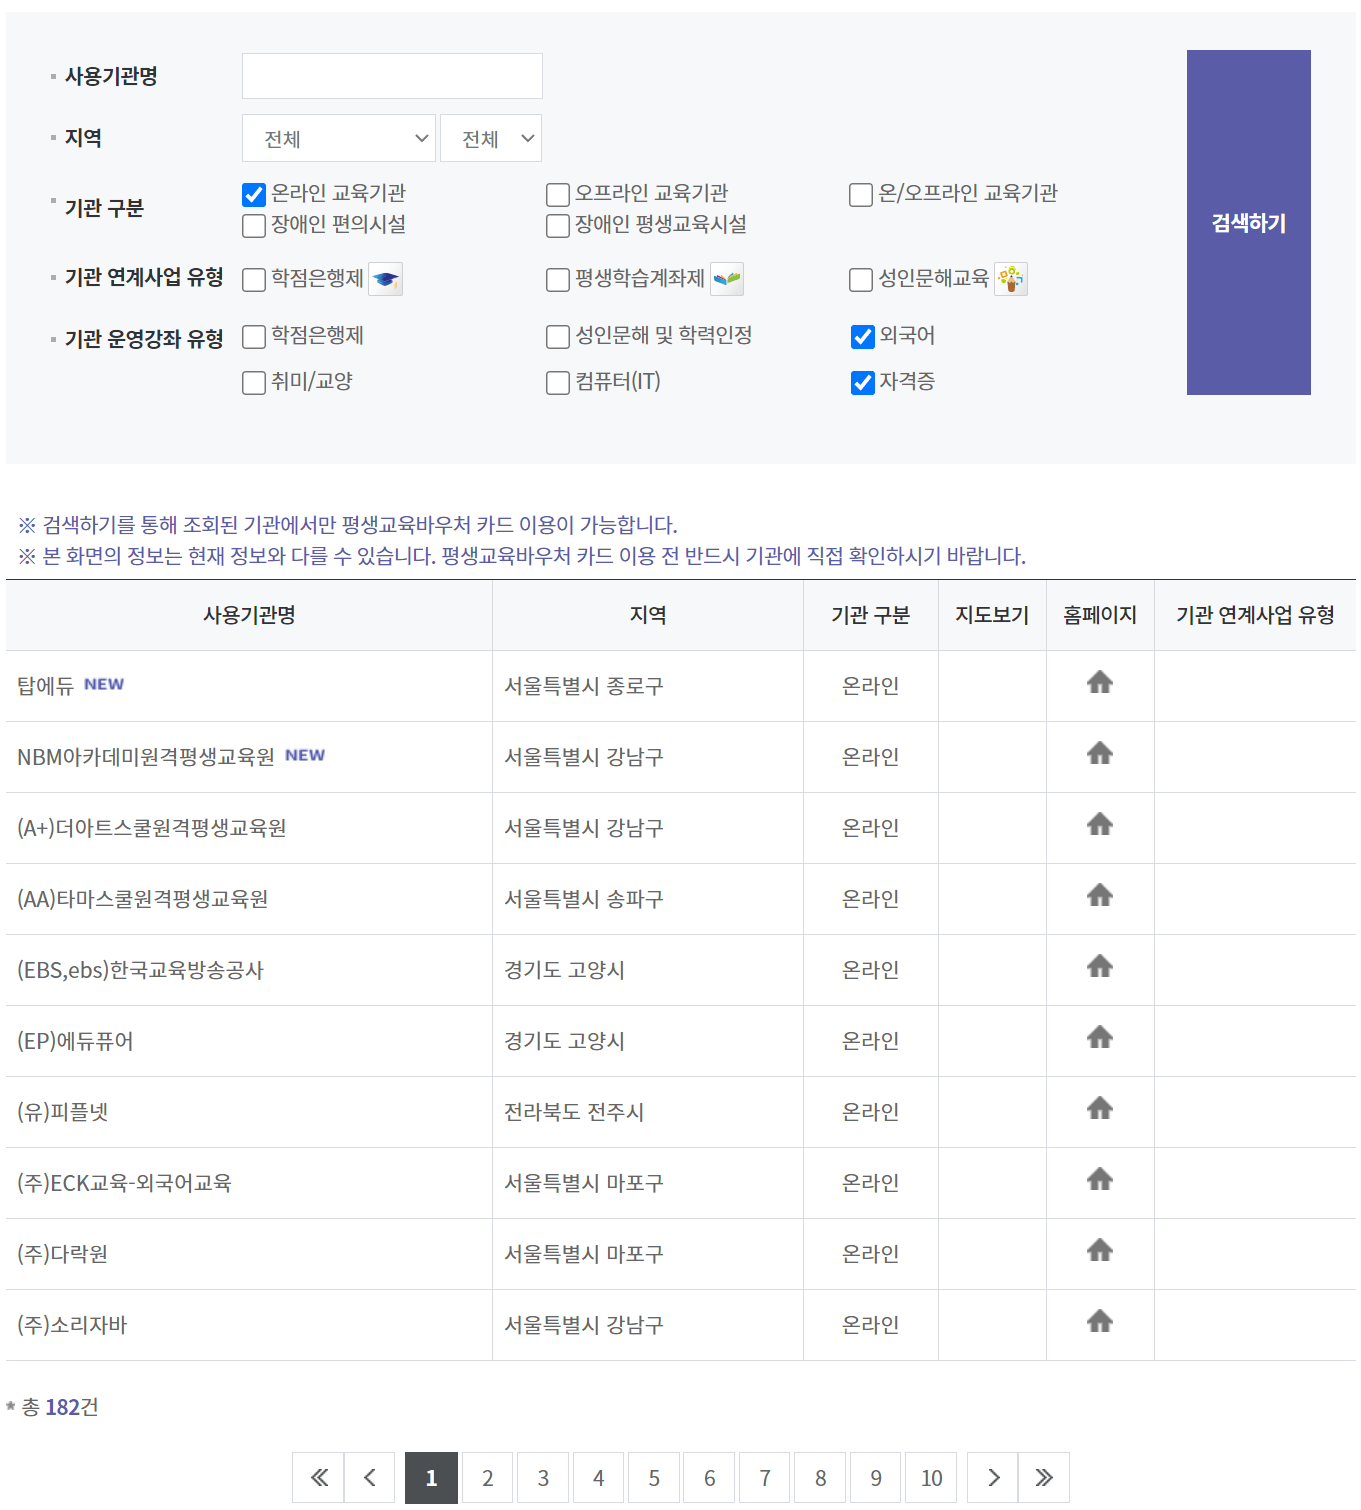Check the 컴퓨터(IT) option
1361x1510 pixels.
click(557, 382)
